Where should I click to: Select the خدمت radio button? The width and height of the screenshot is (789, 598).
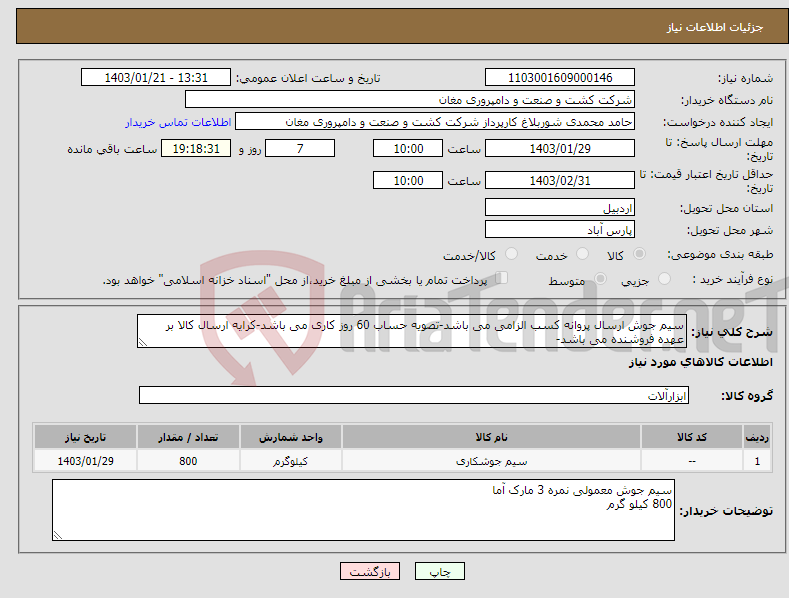click(x=582, y=254)
